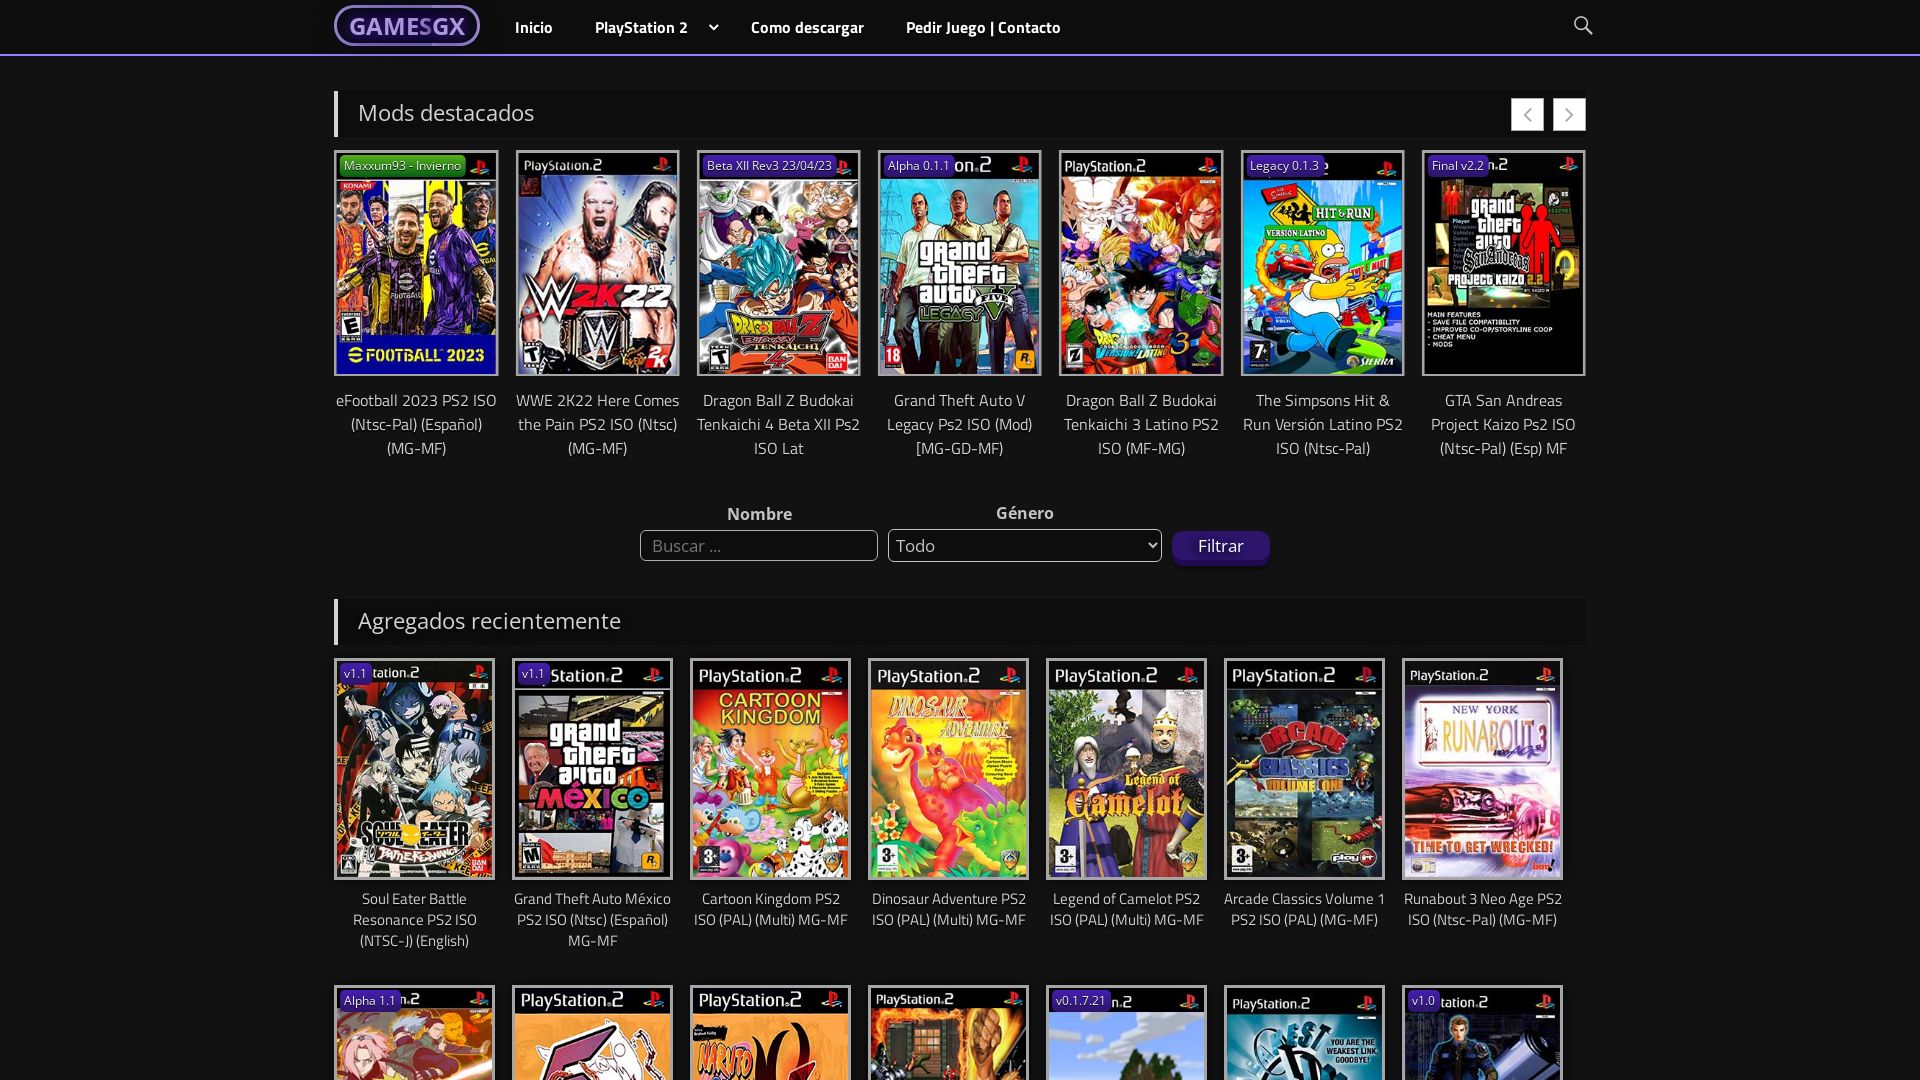The image size is (1920, 1080).
Task: Click the Mods destacados heading
Action: coord(446,113)
